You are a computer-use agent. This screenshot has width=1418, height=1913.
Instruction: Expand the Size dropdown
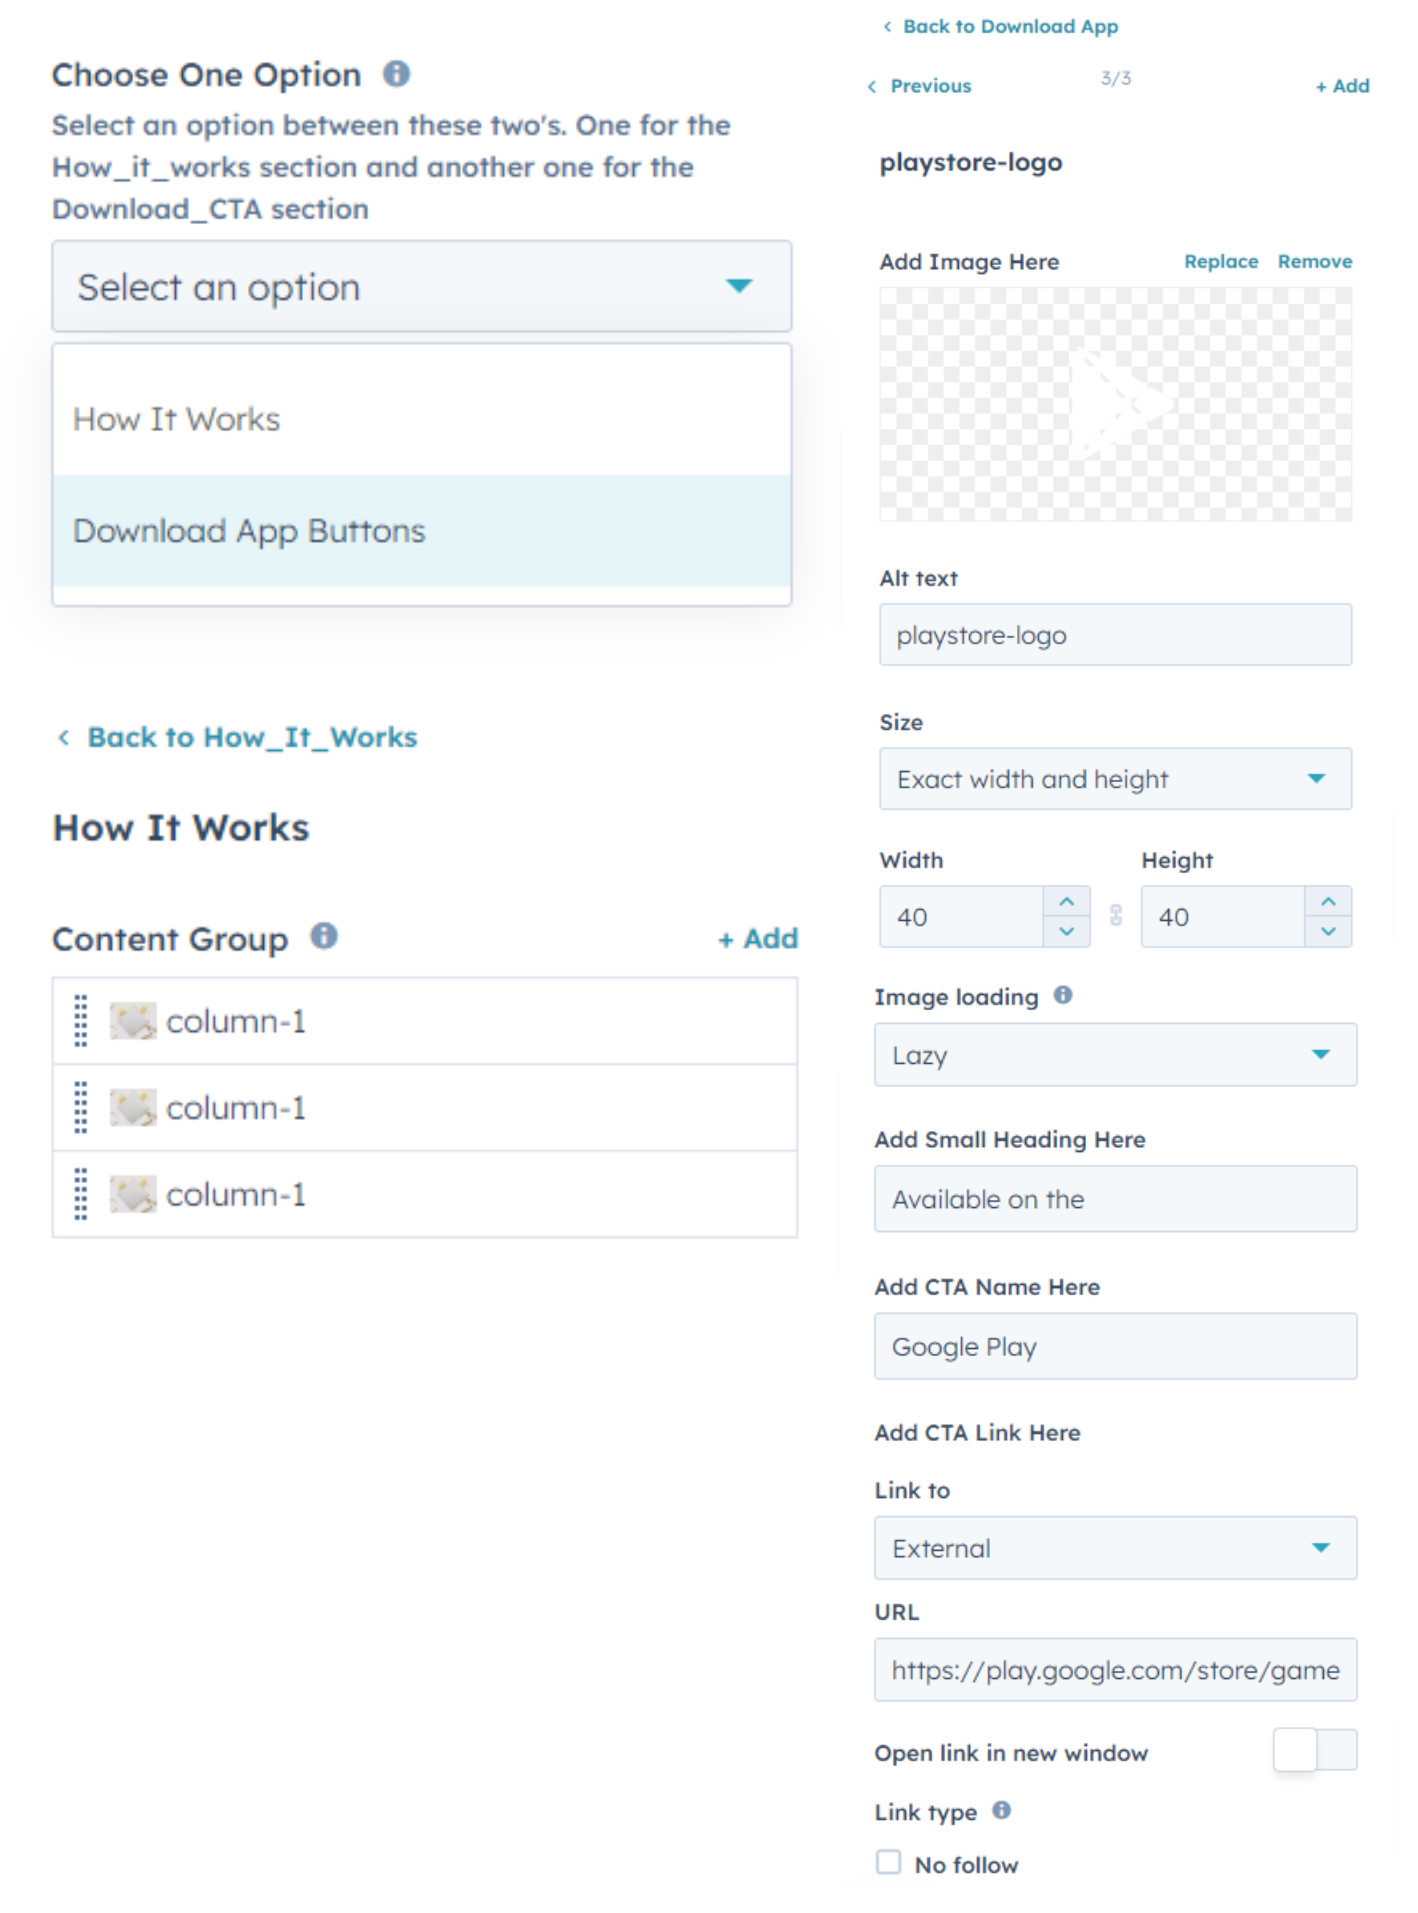tap(1115, 779)
